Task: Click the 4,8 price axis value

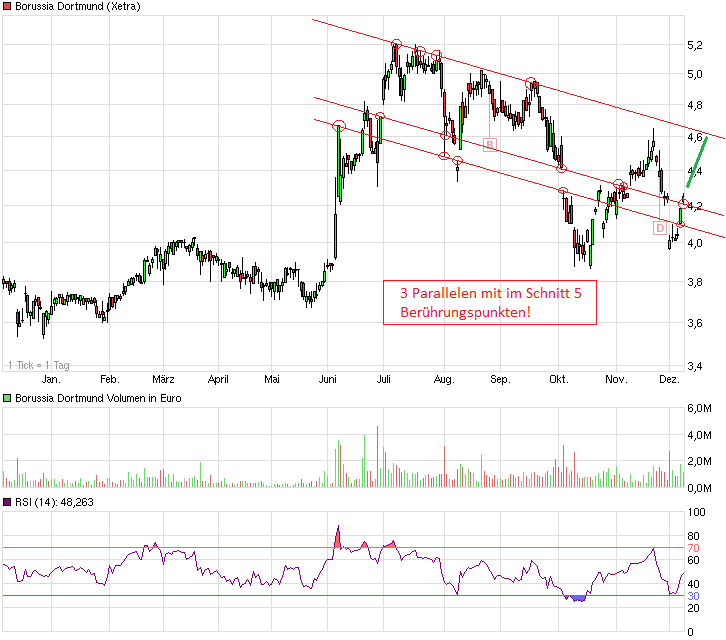Action: pyautogui.click(x=695, y=106)
